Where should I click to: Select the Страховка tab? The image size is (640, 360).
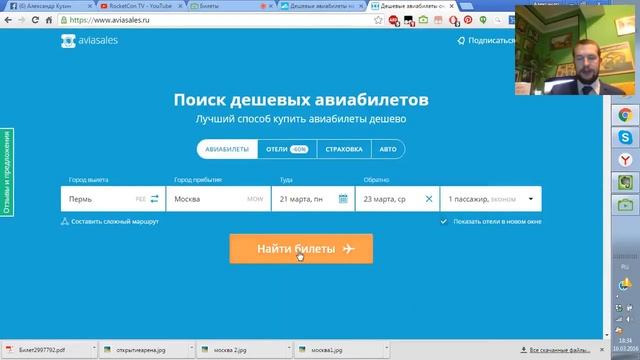pos(344,149)
